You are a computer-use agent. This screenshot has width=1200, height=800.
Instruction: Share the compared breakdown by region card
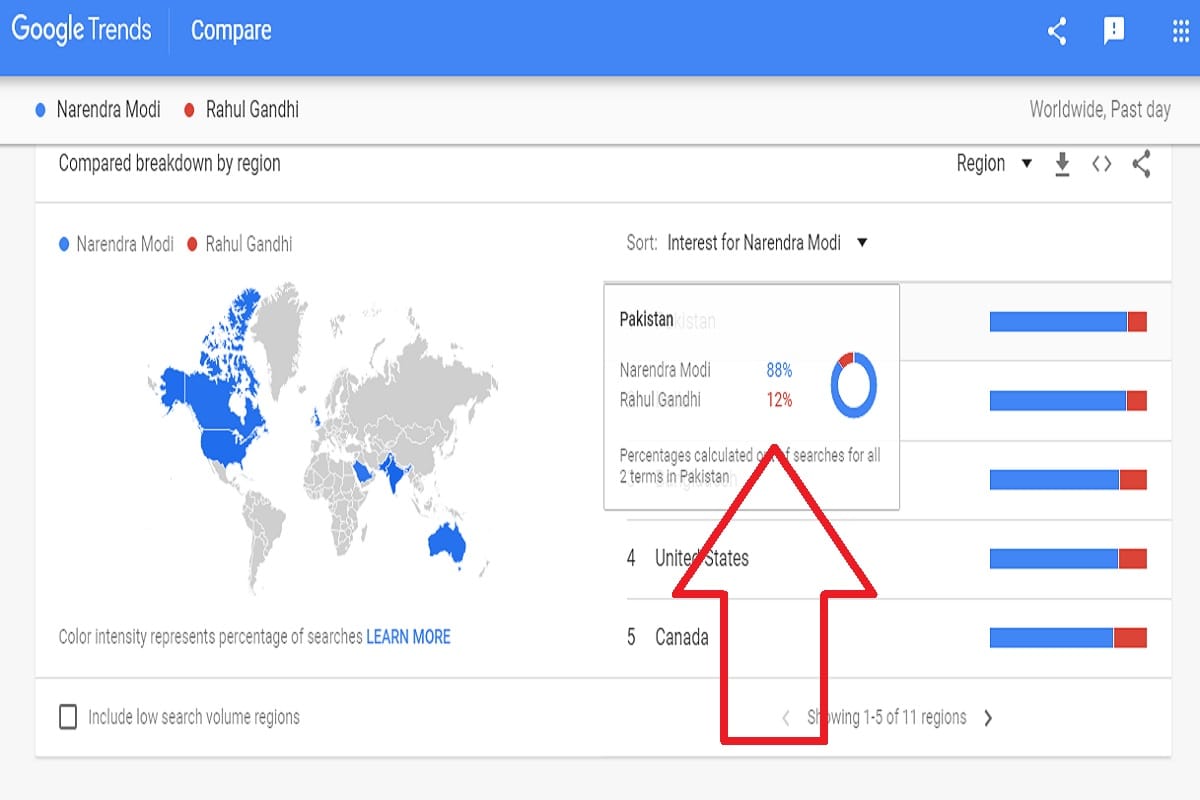[x=1141, y=164]
